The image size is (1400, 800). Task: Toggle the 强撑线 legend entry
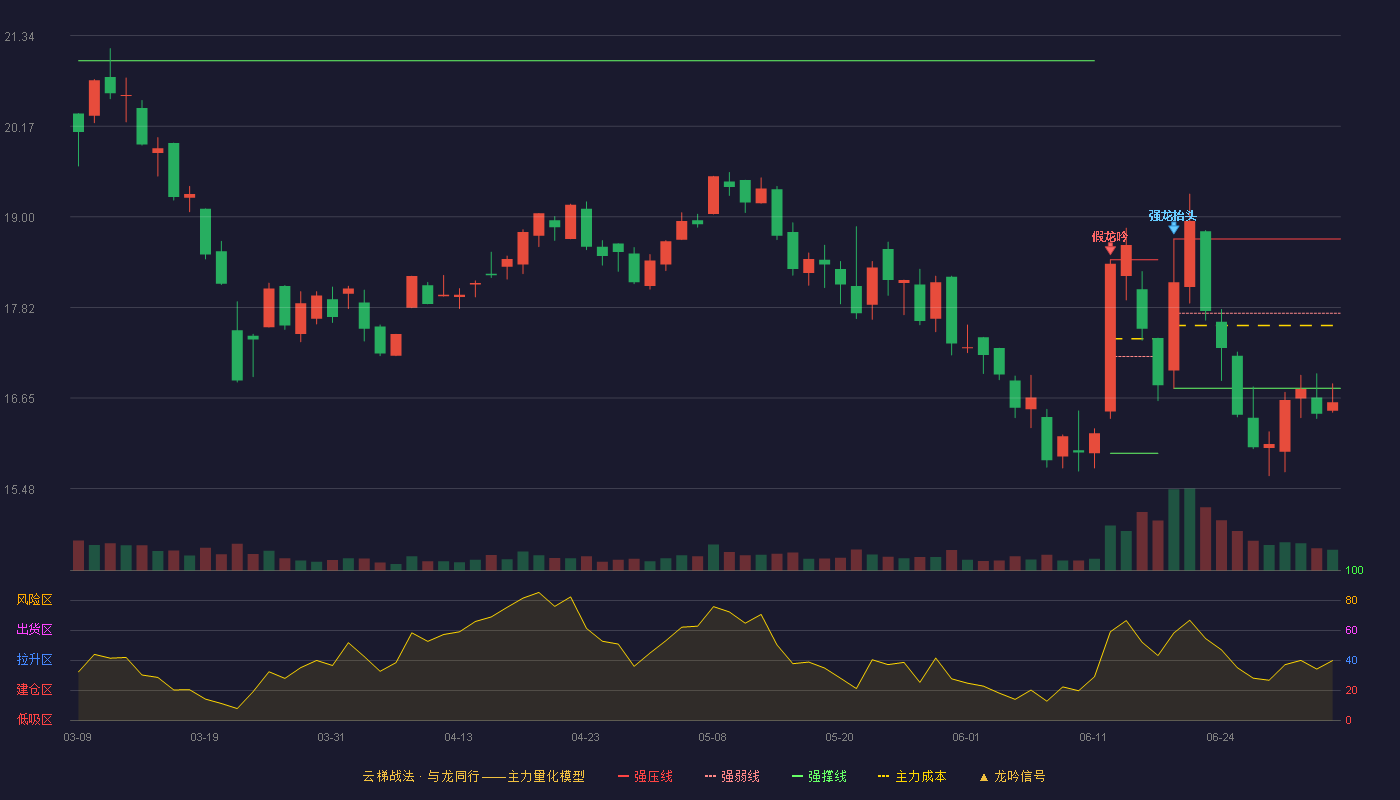[x=819, y=776]
